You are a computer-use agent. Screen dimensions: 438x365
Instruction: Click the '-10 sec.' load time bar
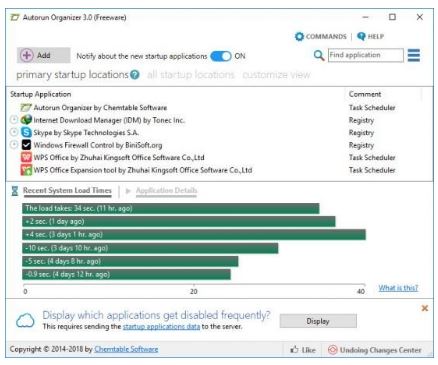150,248
